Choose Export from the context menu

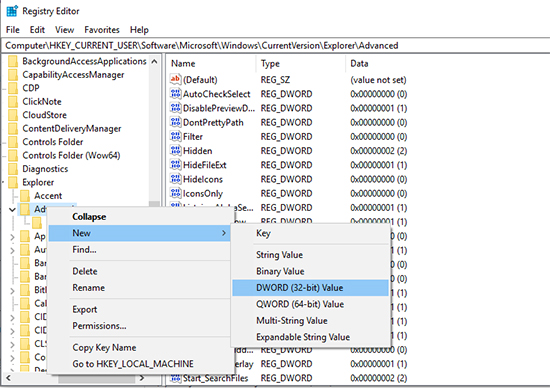point(85,309)
